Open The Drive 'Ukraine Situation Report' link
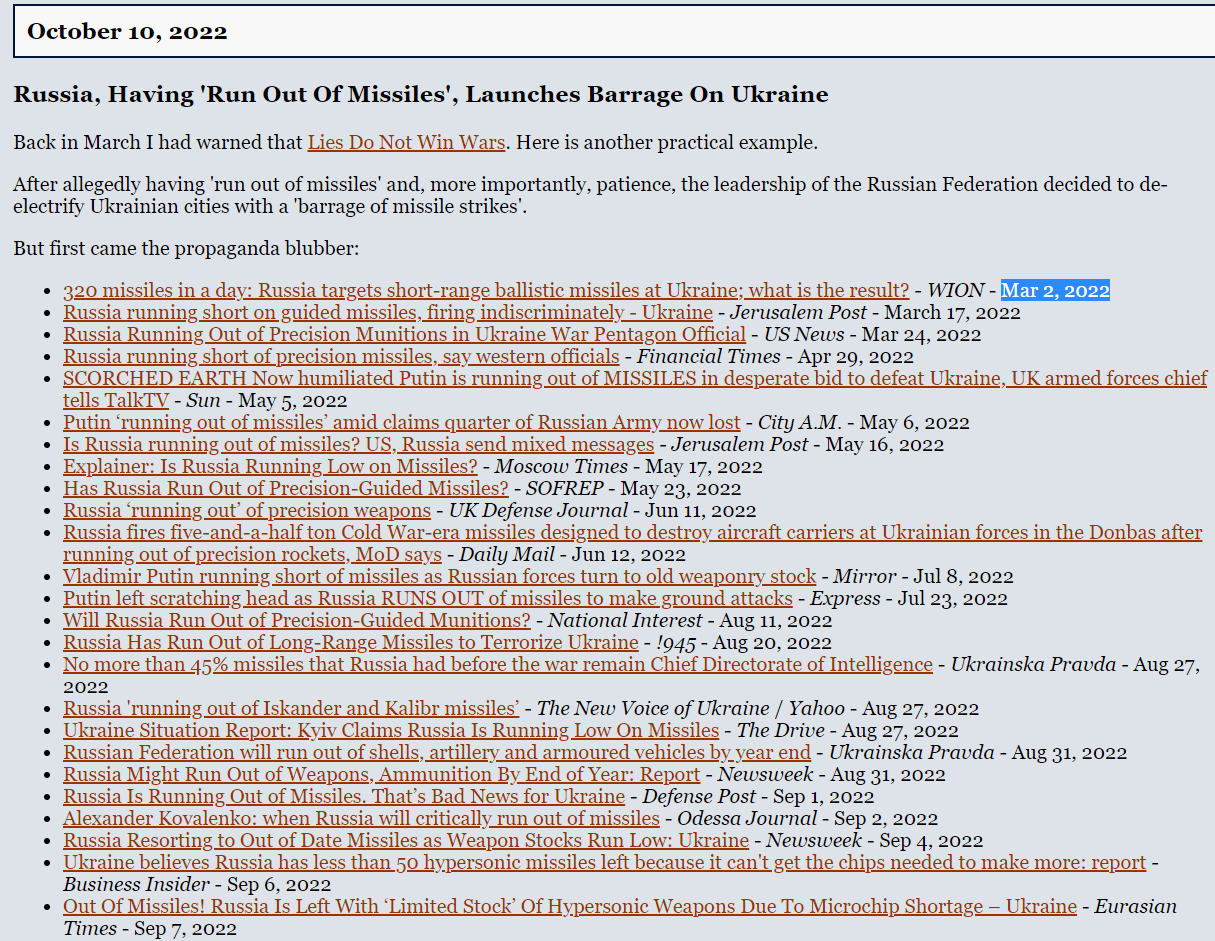The width and height of the screenshot is (1215, 941). point(391,730)
